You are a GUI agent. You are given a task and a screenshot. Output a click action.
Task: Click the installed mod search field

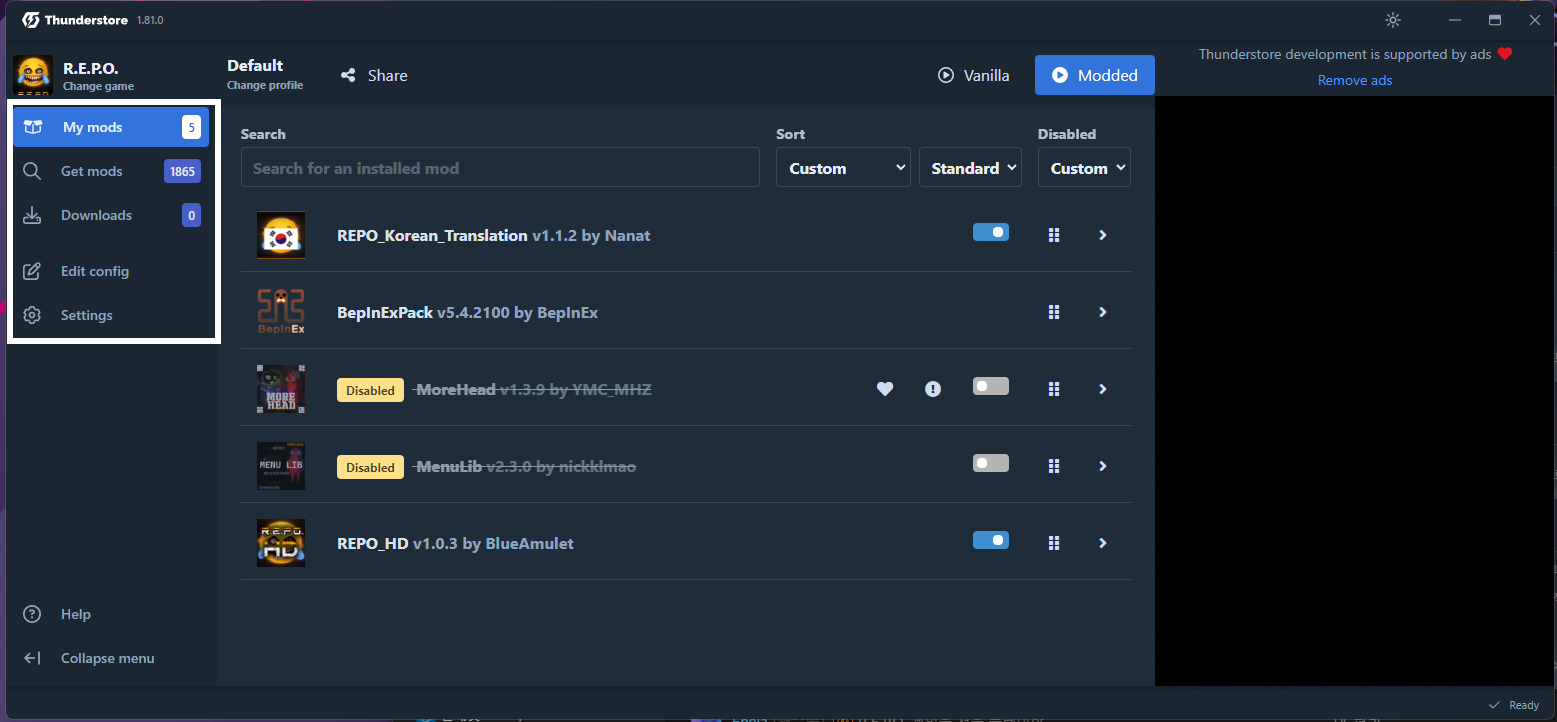[x=500, y=168]
